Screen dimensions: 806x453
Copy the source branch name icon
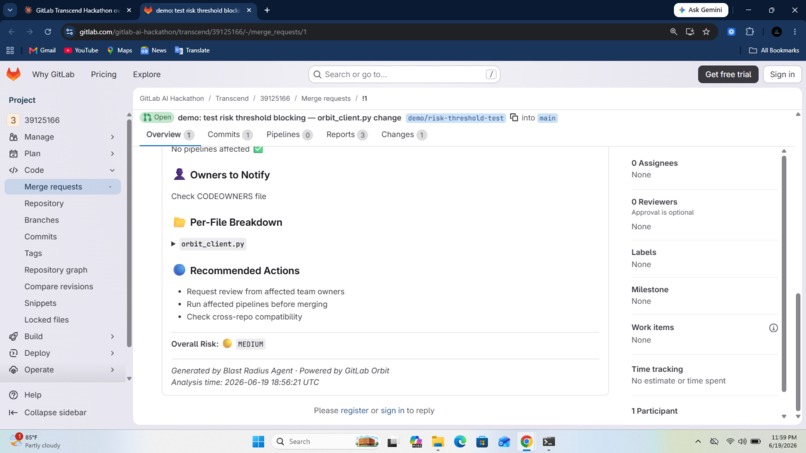514,118
